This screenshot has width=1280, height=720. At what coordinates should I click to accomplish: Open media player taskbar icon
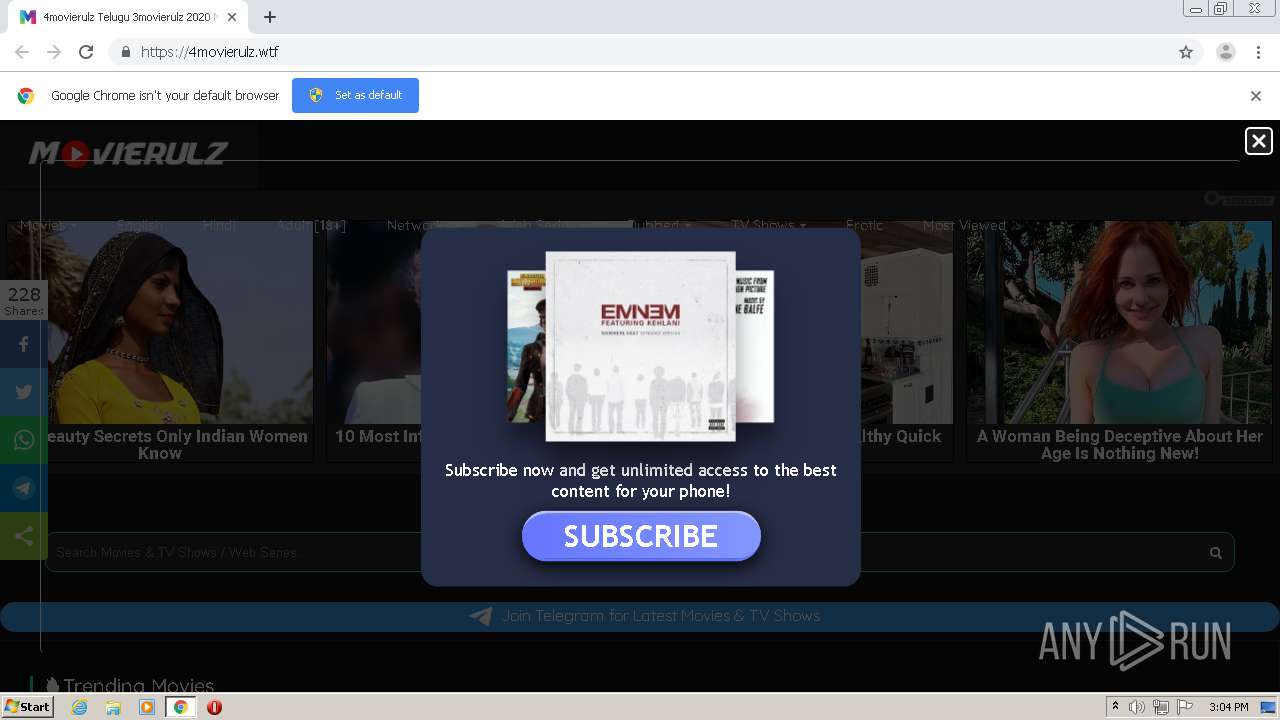pos(147,707)
